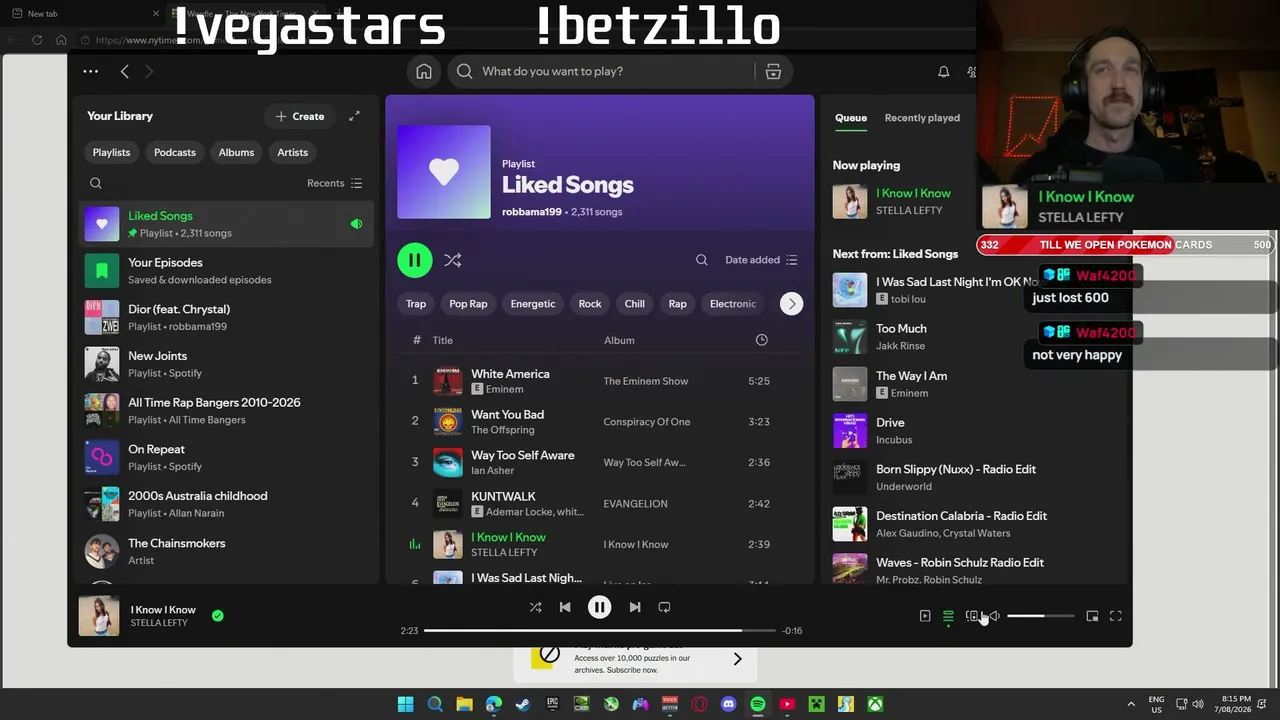Open the Miniplayer
Screen dimensions: 1280x720
[x=1092, y=616]
